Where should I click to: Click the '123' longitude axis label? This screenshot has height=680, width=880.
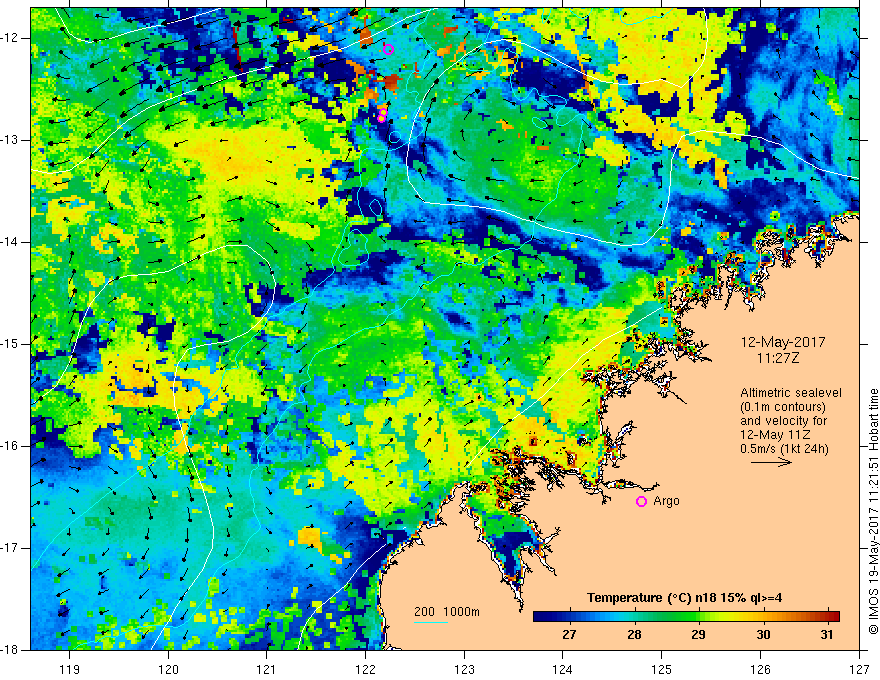(x=464, y=669)
